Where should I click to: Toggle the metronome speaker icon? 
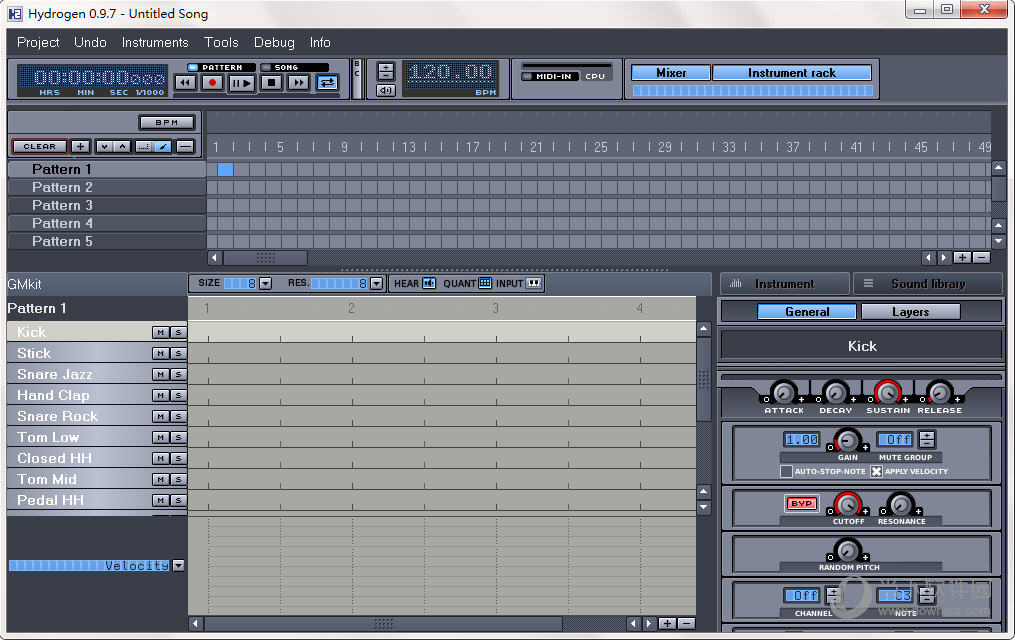click(x=386, y=90)
